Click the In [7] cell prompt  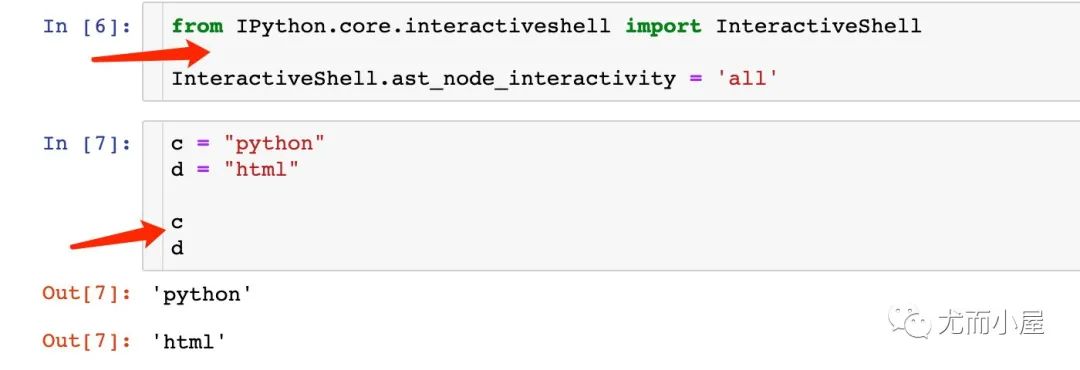(87, 143)
